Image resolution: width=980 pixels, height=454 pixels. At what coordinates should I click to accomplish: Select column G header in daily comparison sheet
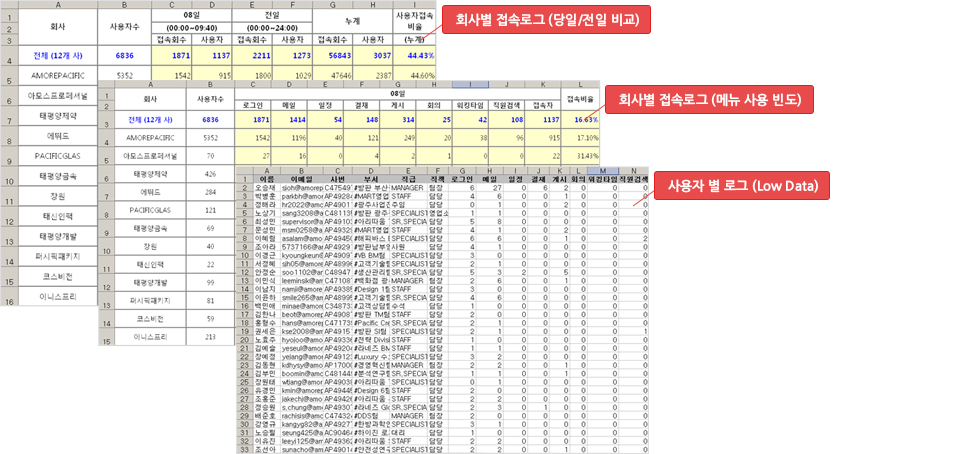point(332,4)
